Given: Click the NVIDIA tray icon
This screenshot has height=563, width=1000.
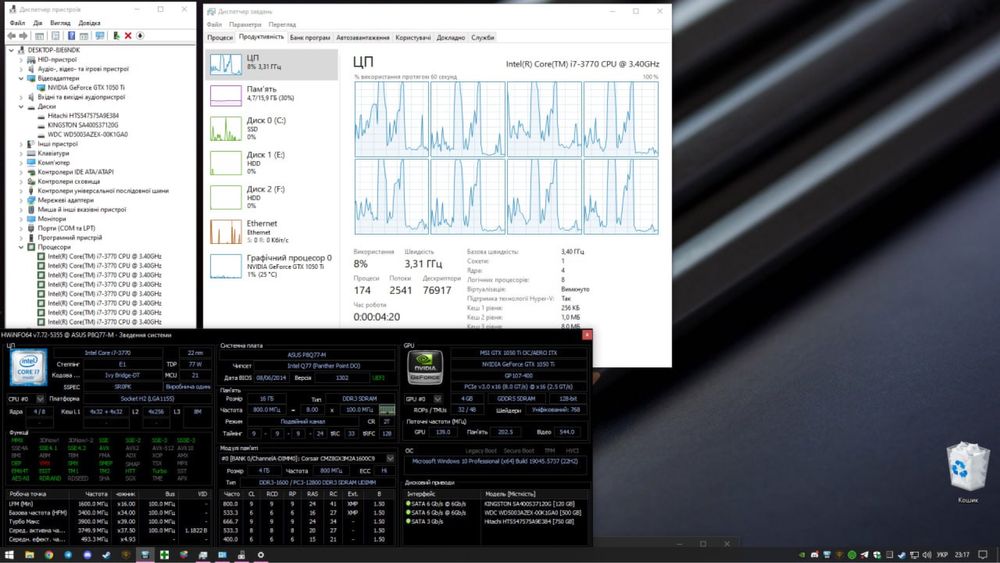Looking at the screenshot, I should click(x=802, y=555).
